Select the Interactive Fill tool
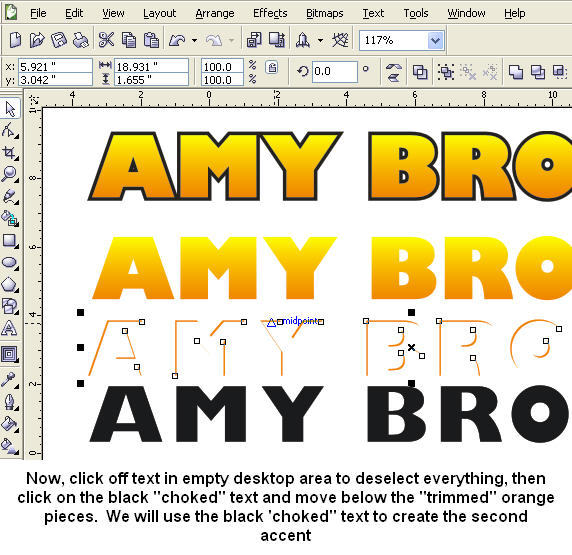 [x=10, y=446]
